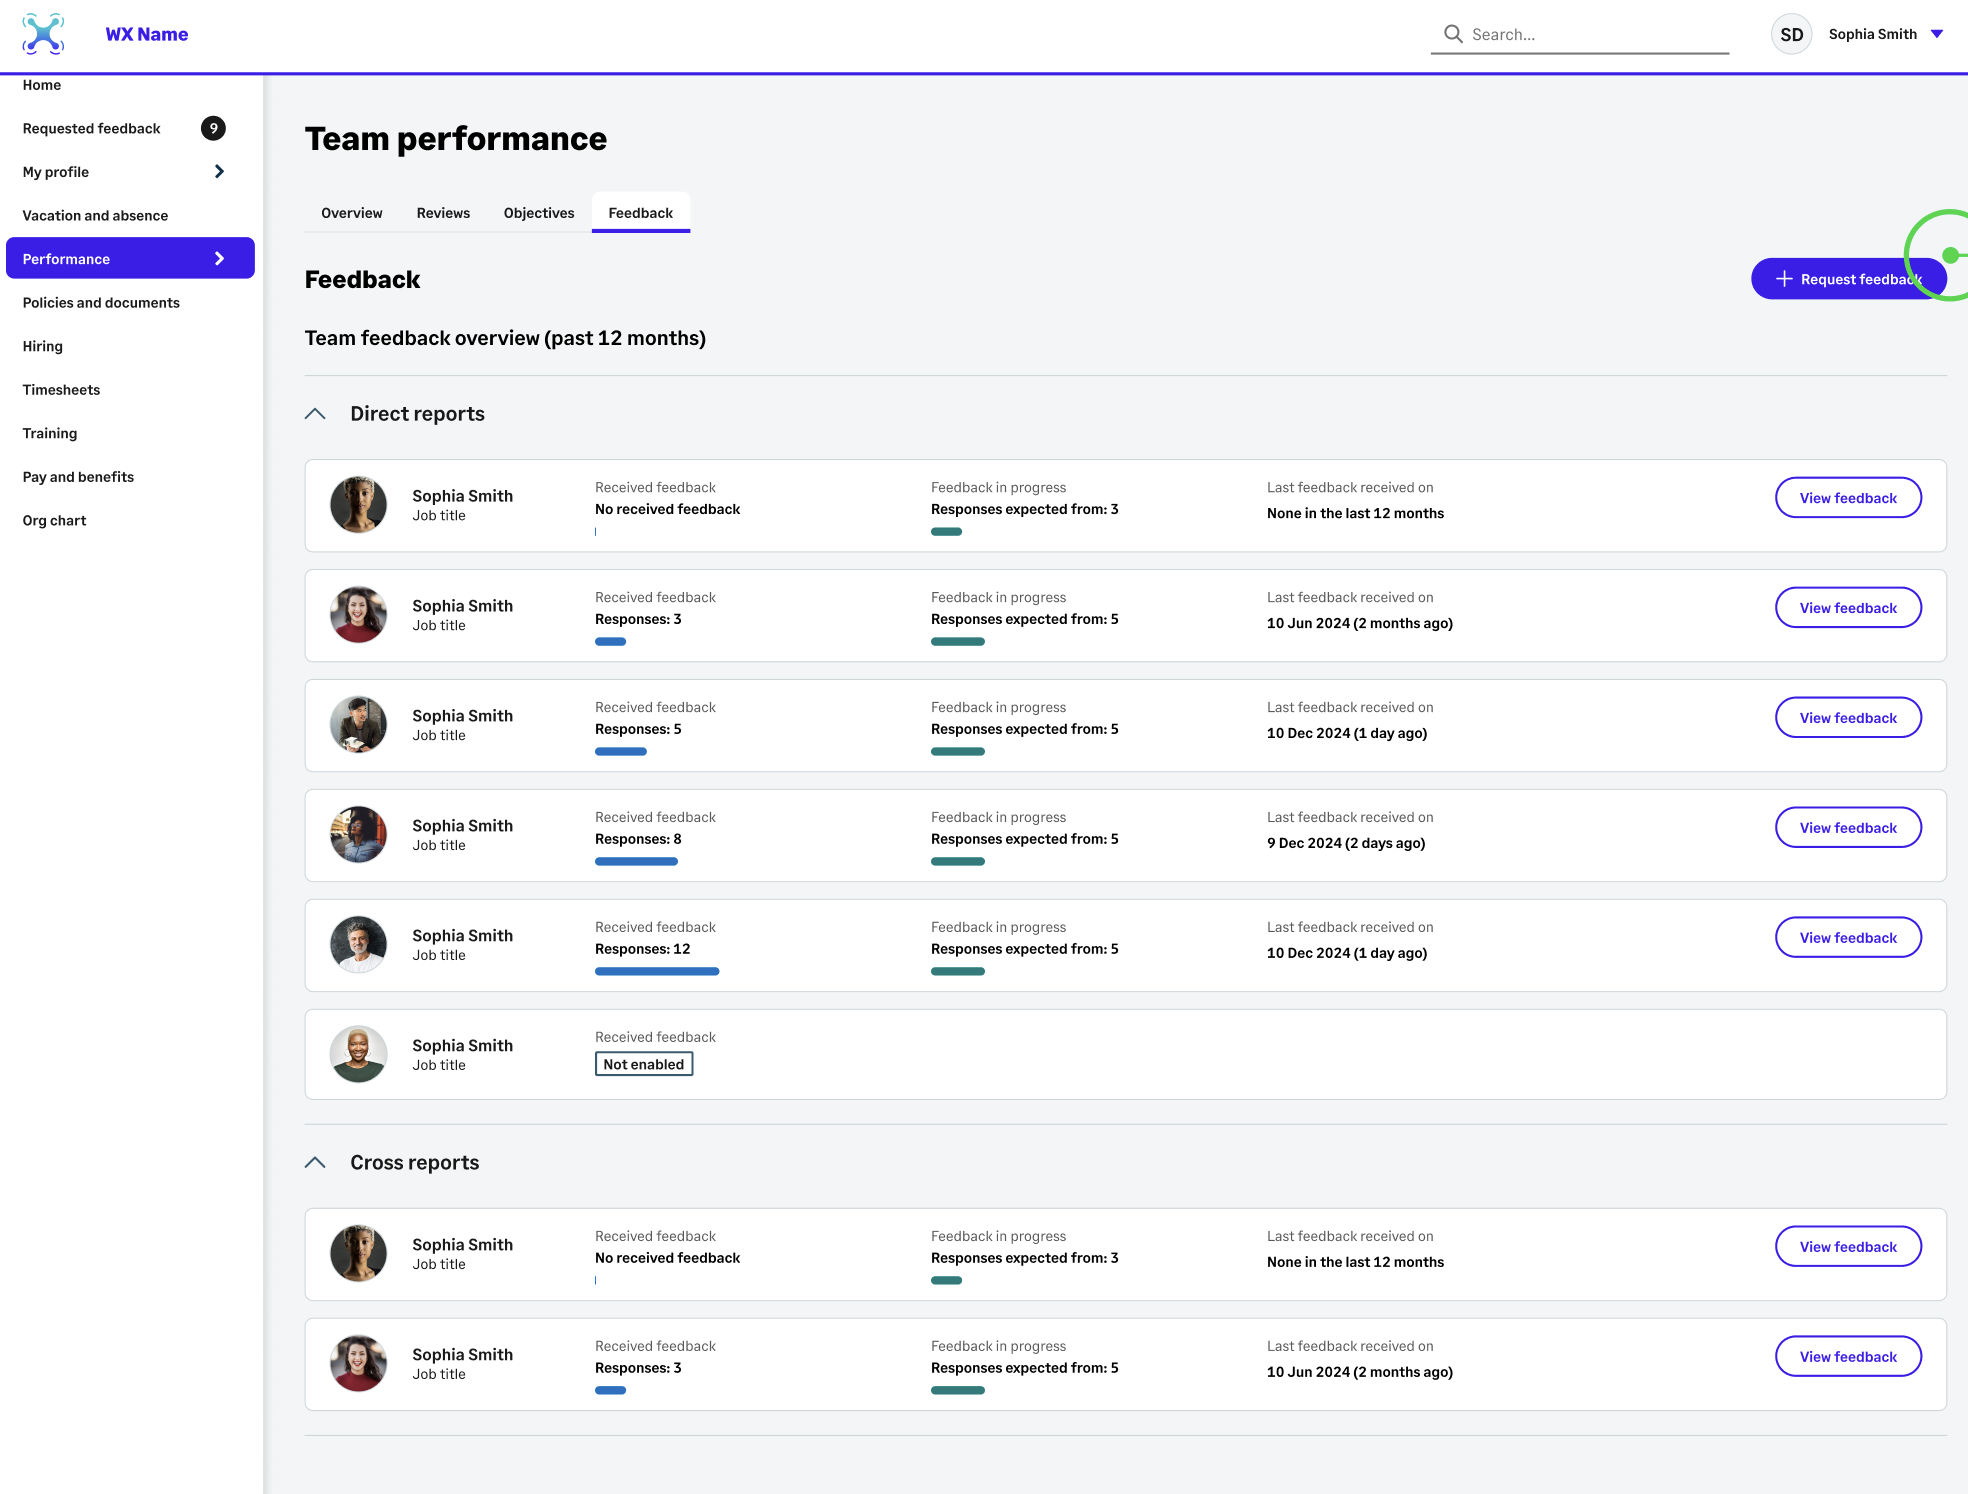Expand the Performance menu chevron
Viewport: 1968px width, 1494px height.
point(219,259)
